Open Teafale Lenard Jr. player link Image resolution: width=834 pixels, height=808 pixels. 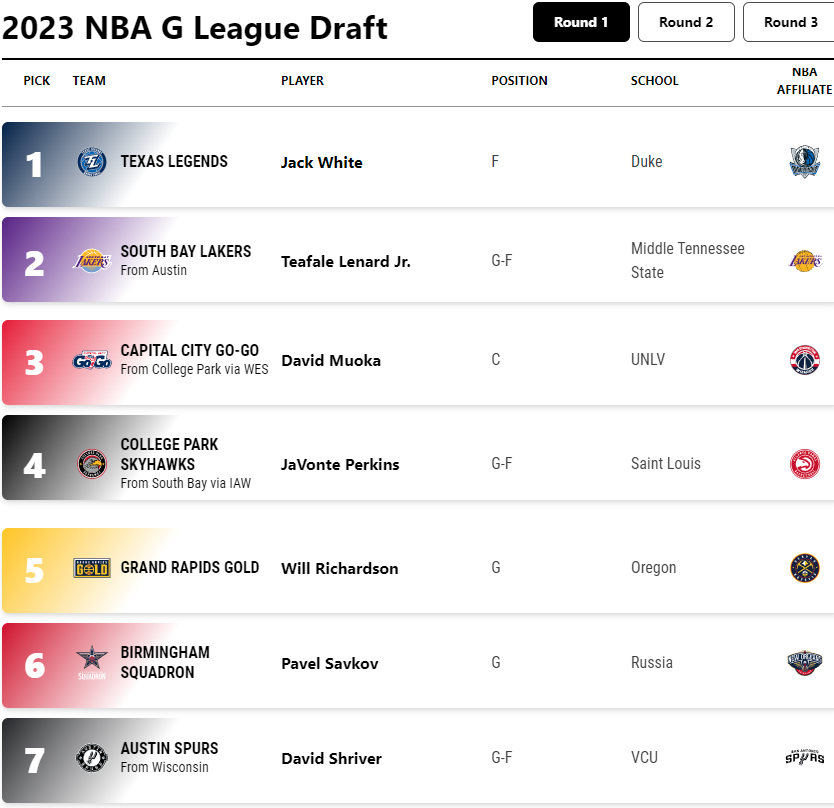point(346,262)
